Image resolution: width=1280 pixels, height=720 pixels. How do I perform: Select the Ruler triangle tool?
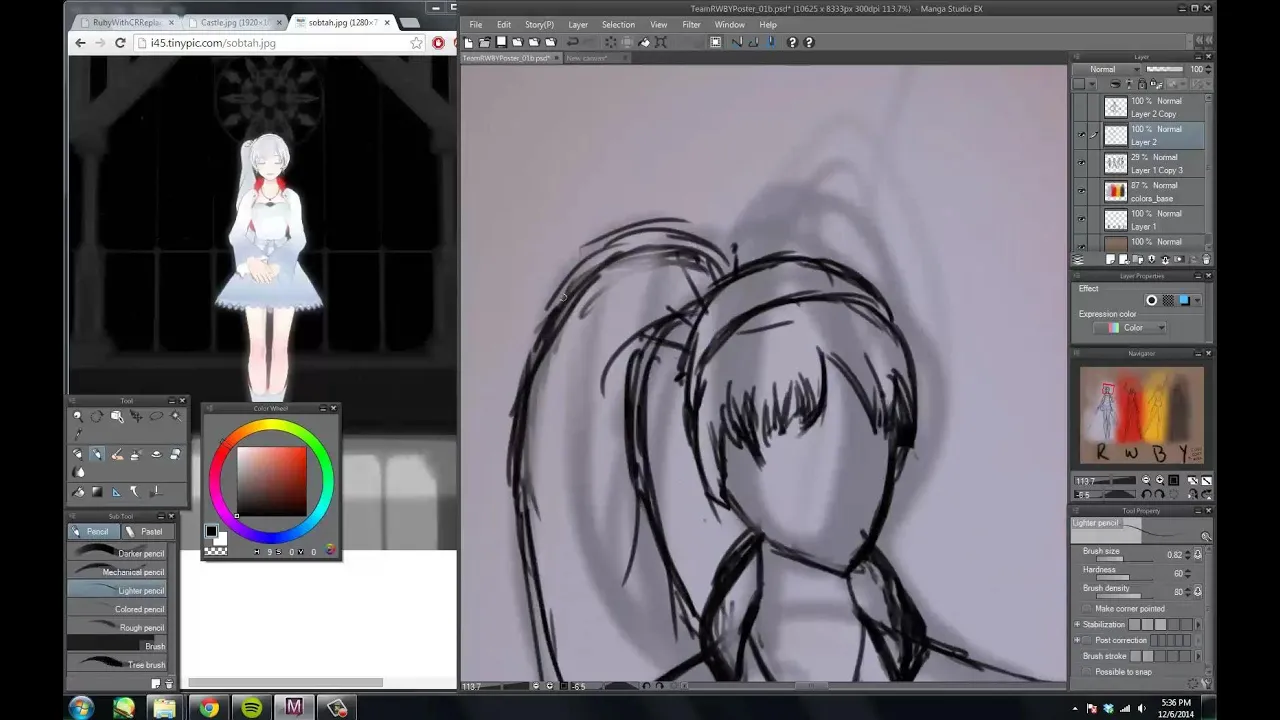[x=116, y=492]
